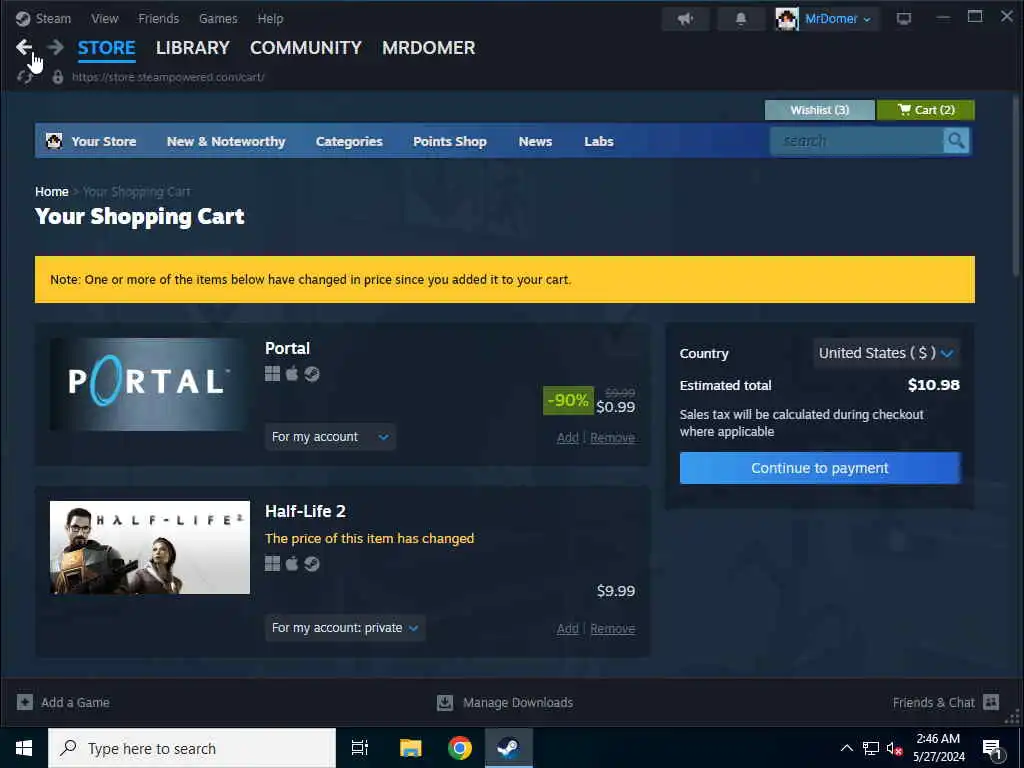
Task: Open the Friends menu
Action: click(159, 18)
